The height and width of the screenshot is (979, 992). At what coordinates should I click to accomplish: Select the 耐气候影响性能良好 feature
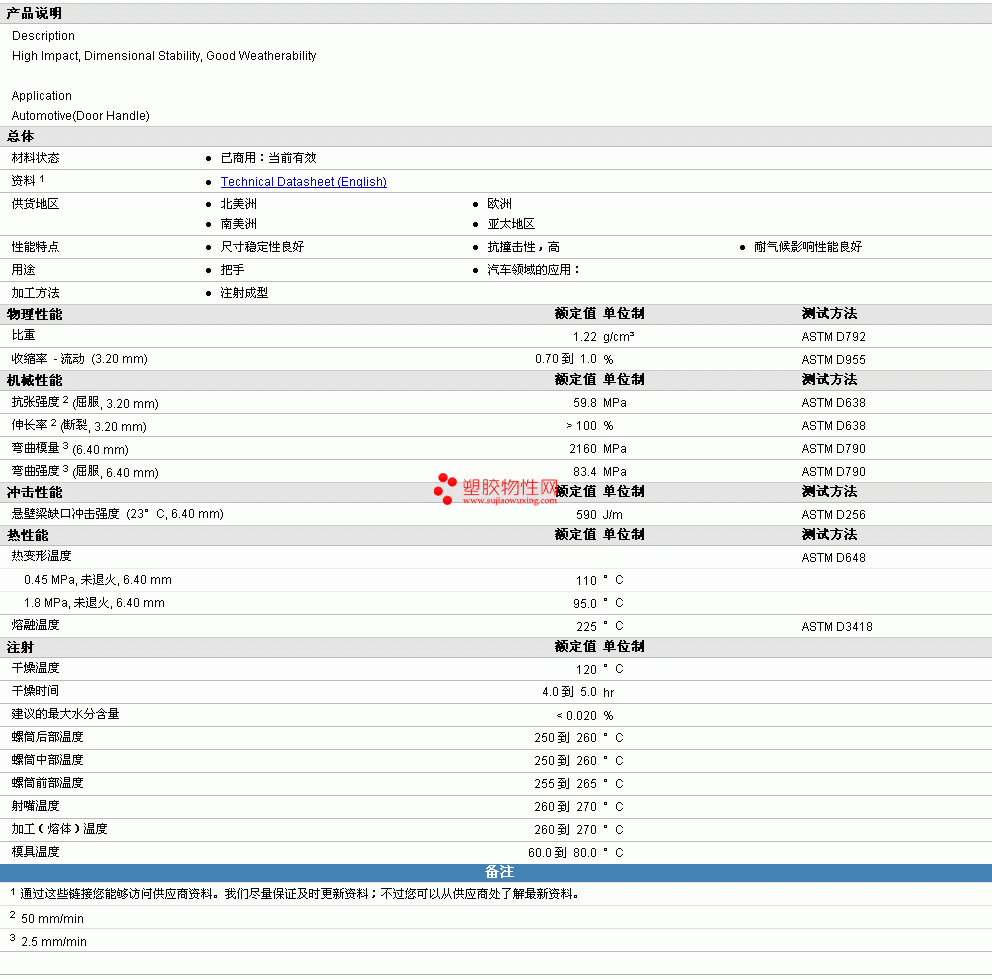click(x=807, y=247)
